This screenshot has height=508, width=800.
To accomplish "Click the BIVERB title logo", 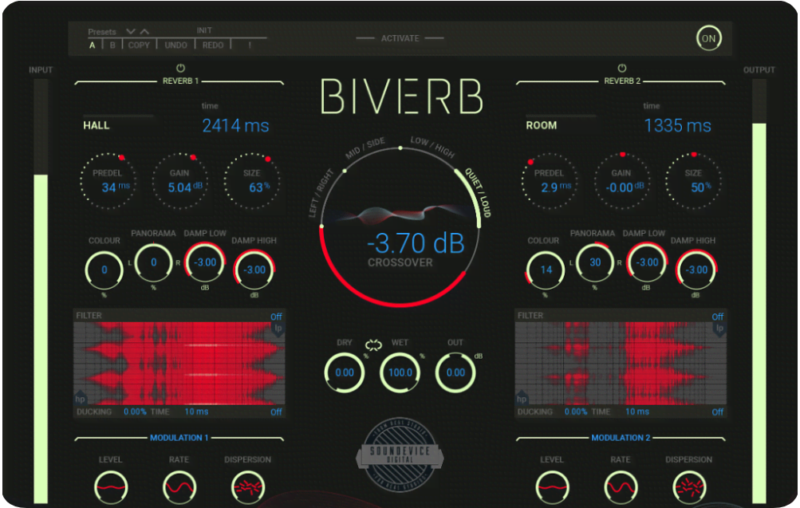I will 402,96.
